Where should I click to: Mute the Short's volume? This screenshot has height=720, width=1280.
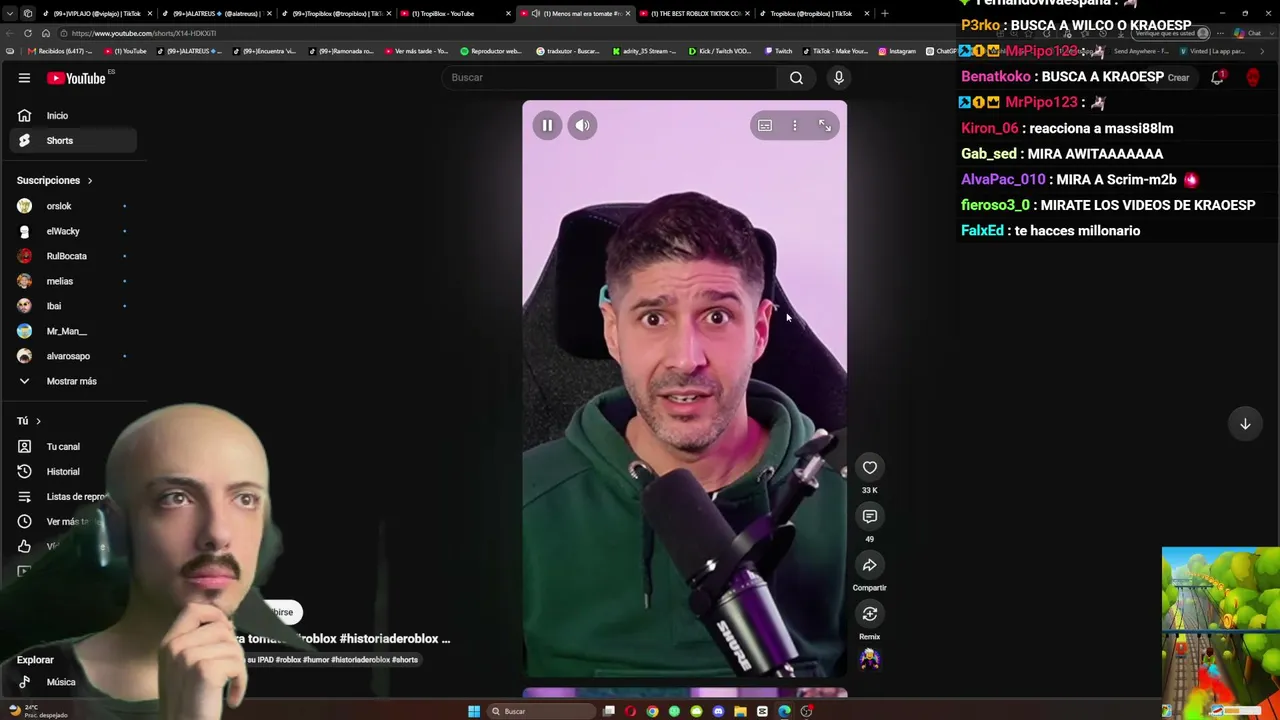(x=582, y=125)
